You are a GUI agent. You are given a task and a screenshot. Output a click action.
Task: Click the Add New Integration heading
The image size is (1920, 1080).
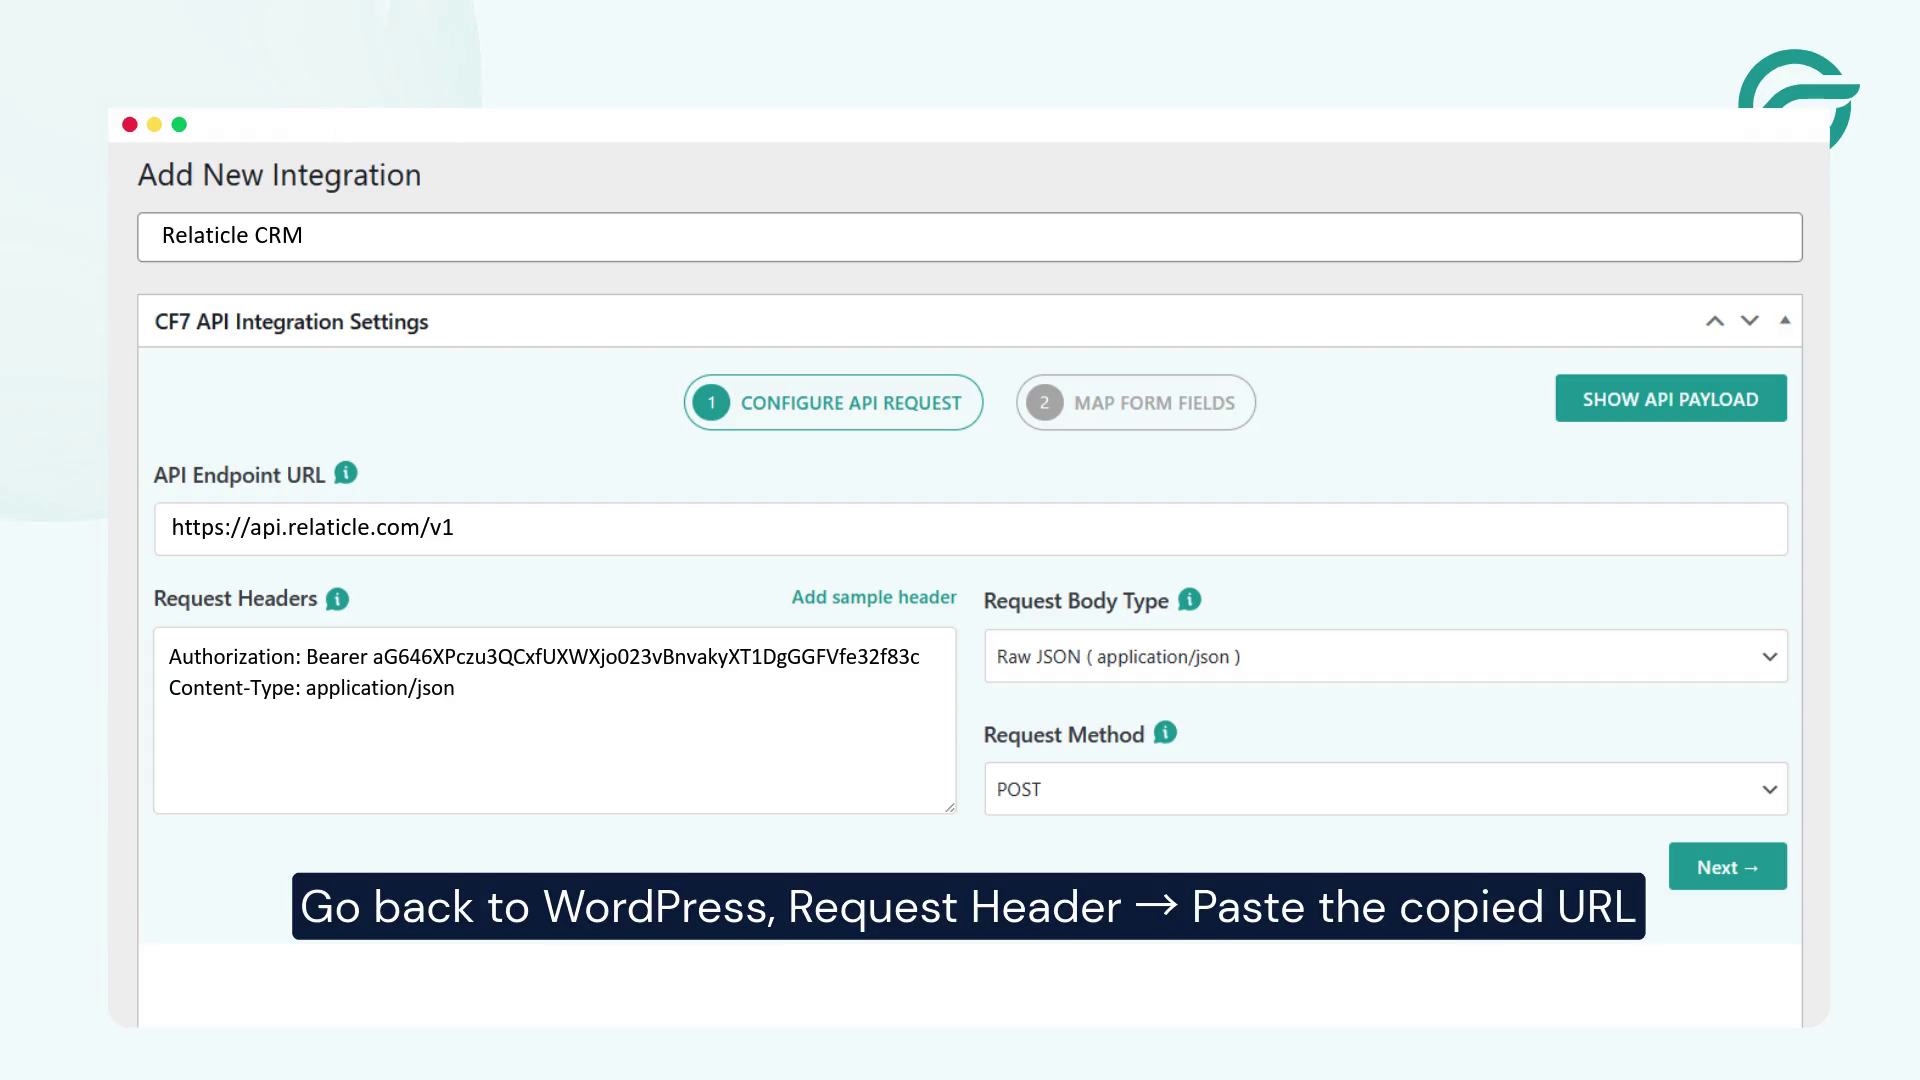(x=279, y=175)
